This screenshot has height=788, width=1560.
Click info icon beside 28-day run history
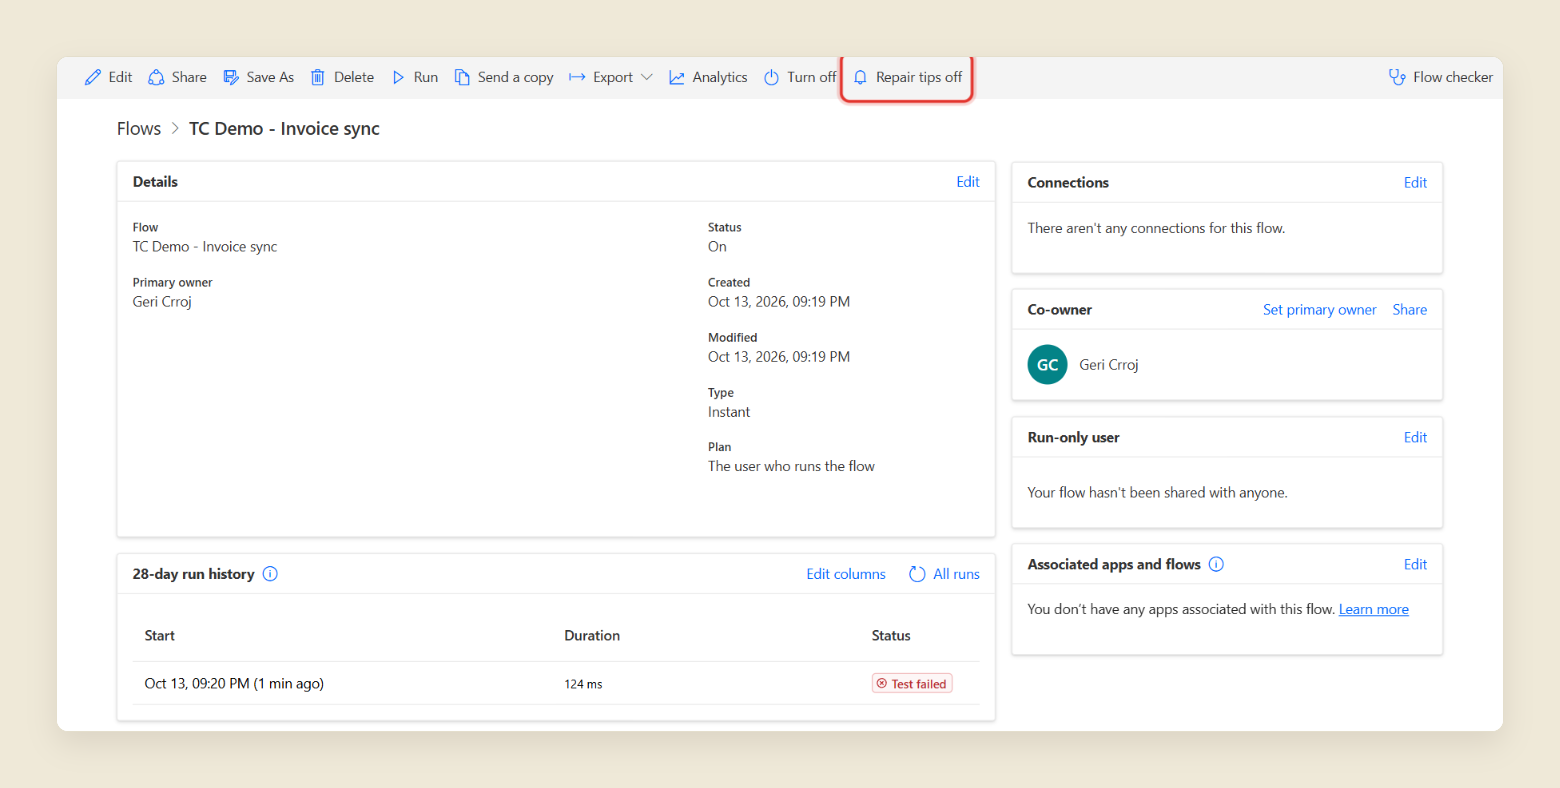click(x=270, y=574)
